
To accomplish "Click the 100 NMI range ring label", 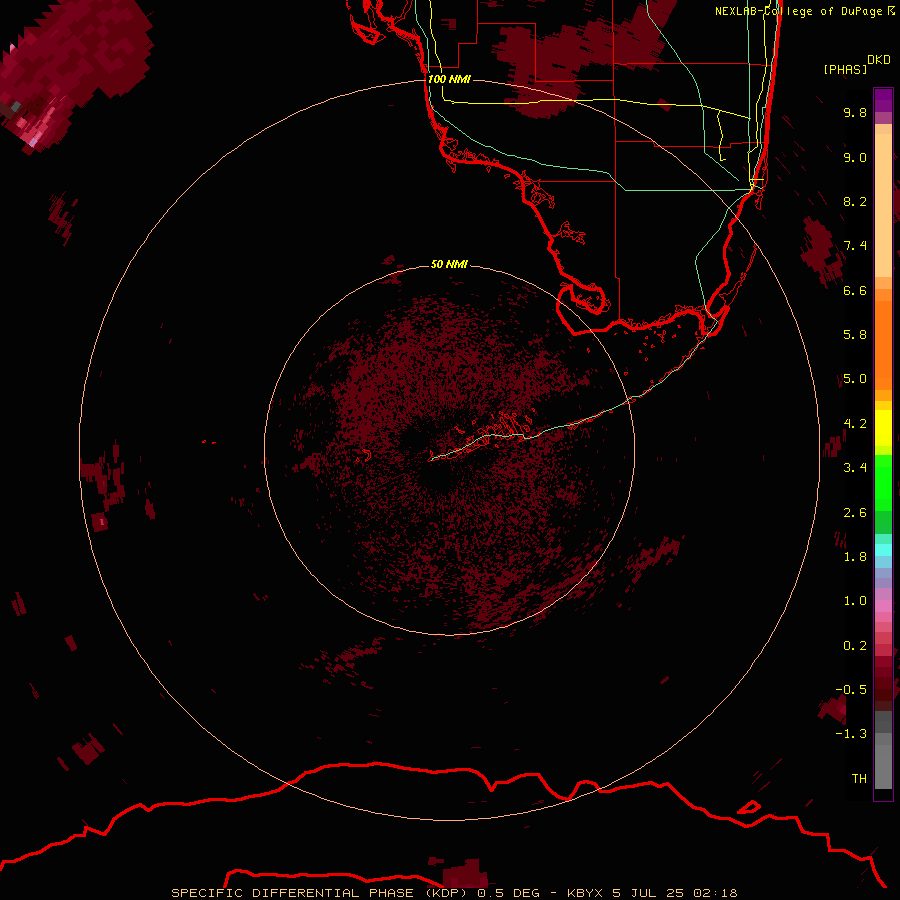I will [449, 79].
